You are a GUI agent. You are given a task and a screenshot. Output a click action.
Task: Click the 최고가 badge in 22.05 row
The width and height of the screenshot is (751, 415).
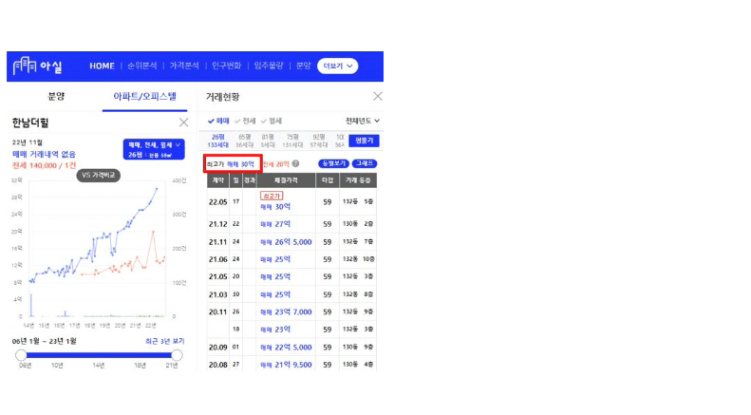271,196
